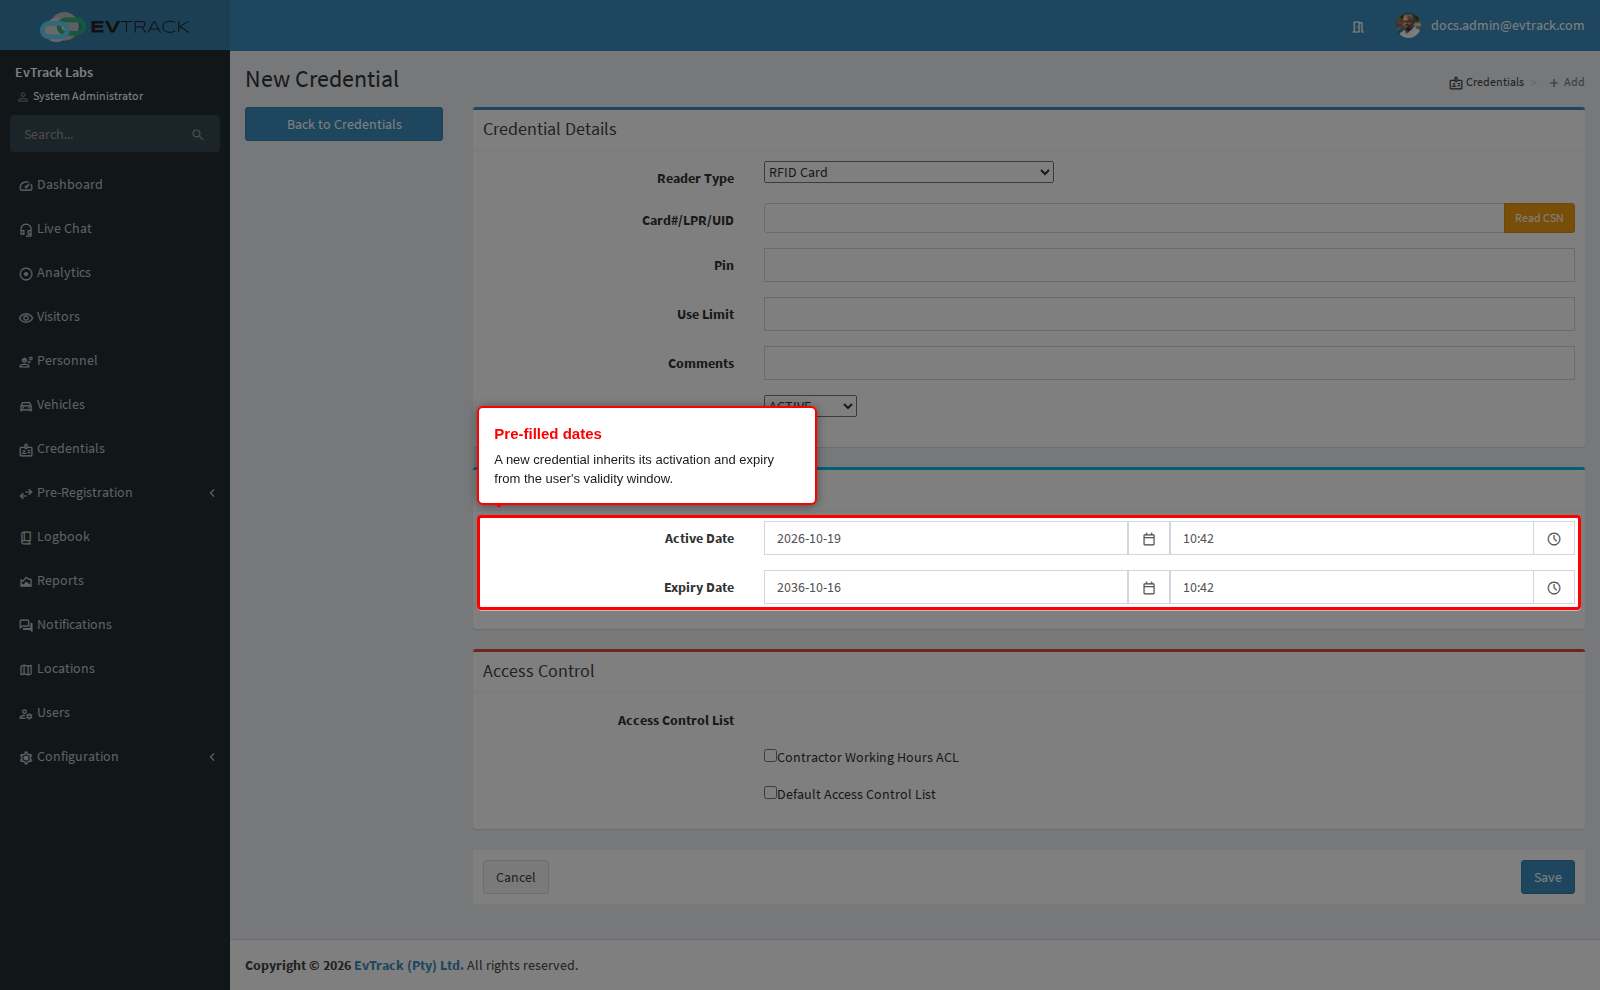Open the Dashboard sidebar icon
The height and width of the screenshot is (990, 1600).
[x=26, y=186]
